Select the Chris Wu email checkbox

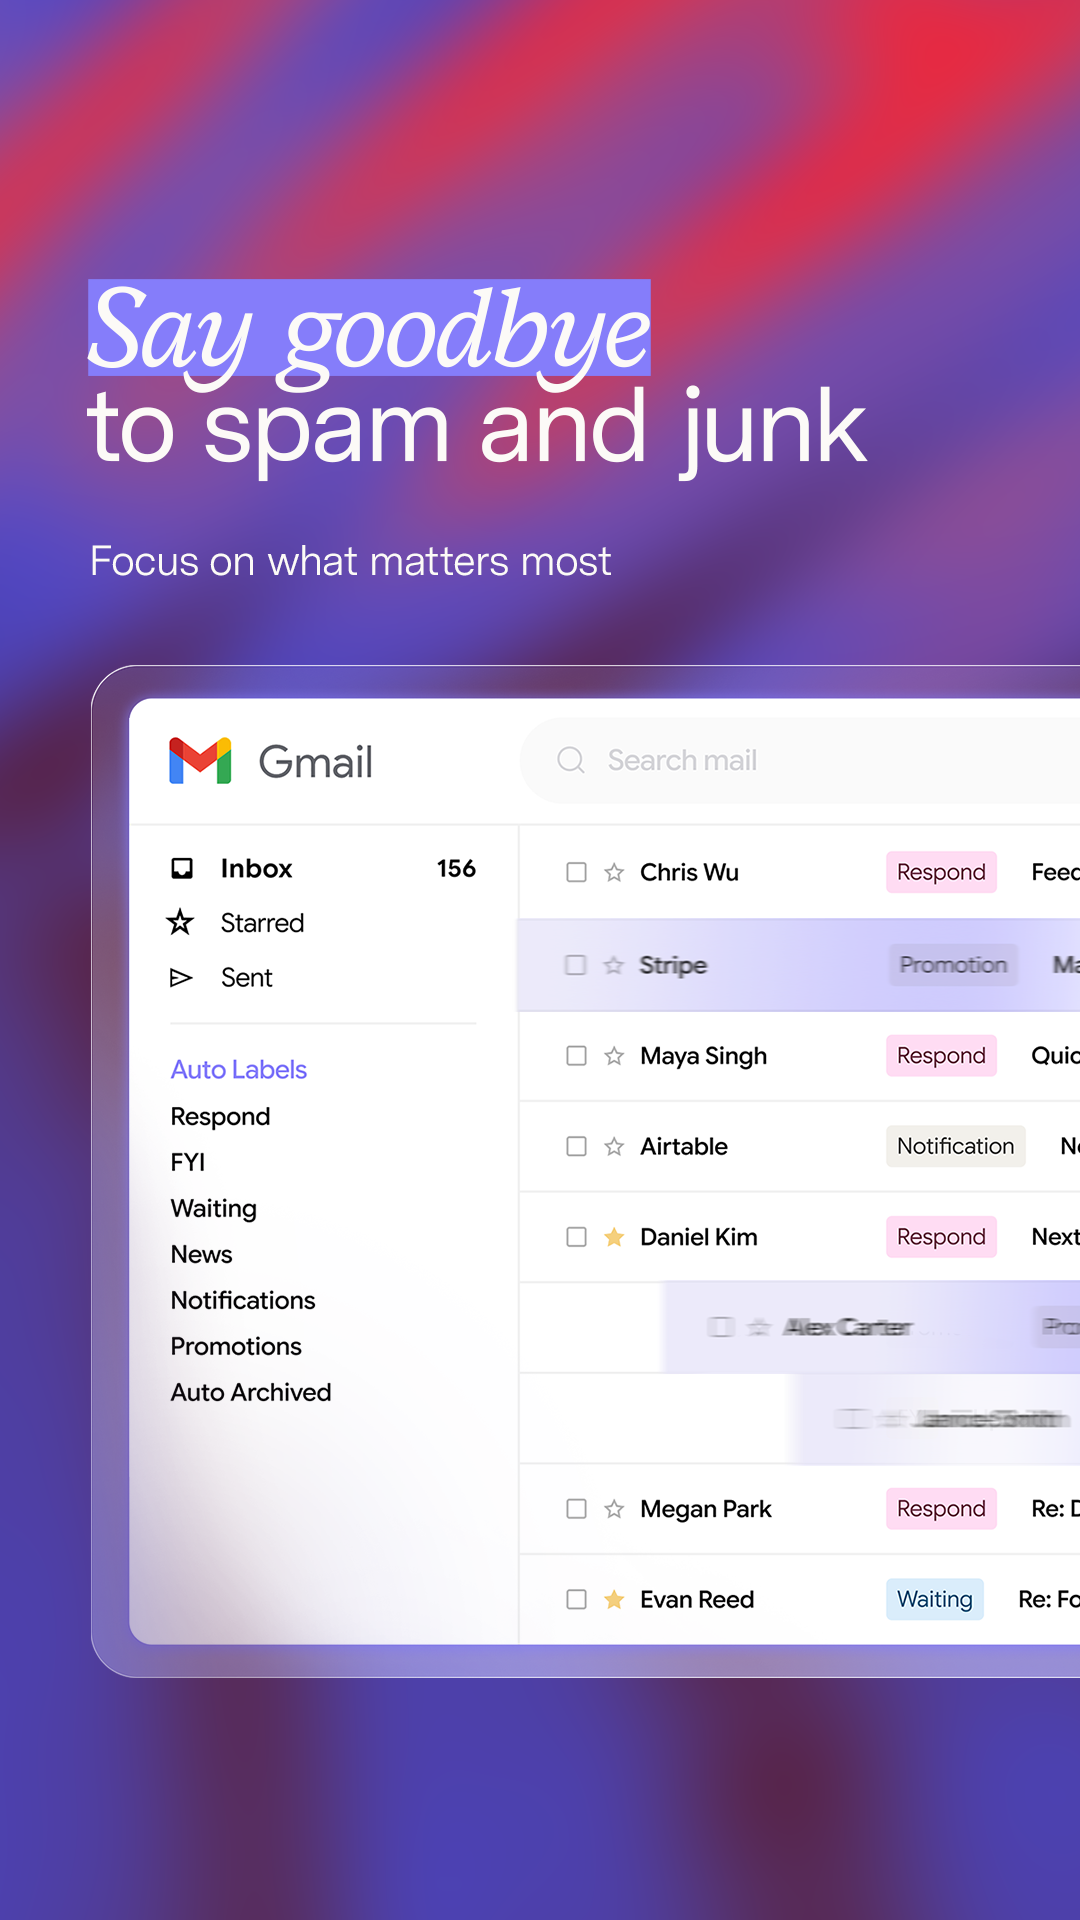577,872
